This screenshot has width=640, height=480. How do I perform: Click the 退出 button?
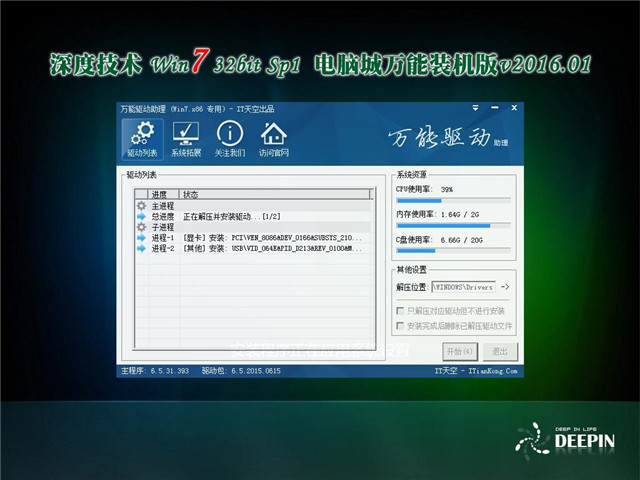[x=500, y=351]
